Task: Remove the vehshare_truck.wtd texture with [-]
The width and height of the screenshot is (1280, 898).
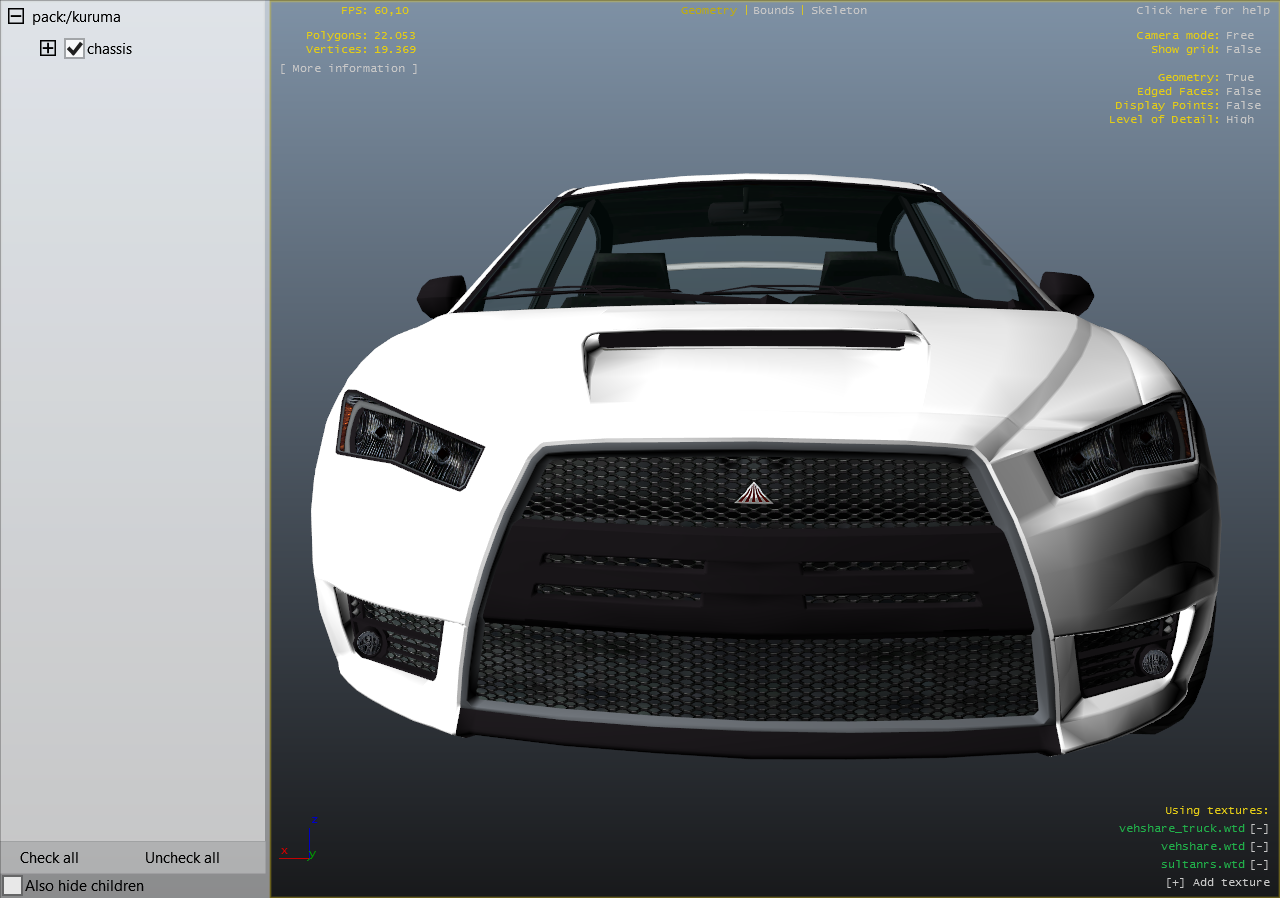Action: [x=1259, y=828]
